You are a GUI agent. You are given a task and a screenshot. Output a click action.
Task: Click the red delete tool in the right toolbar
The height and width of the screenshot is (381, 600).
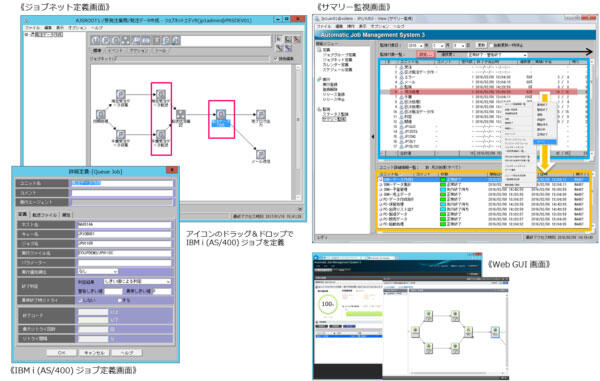point(297,39)
